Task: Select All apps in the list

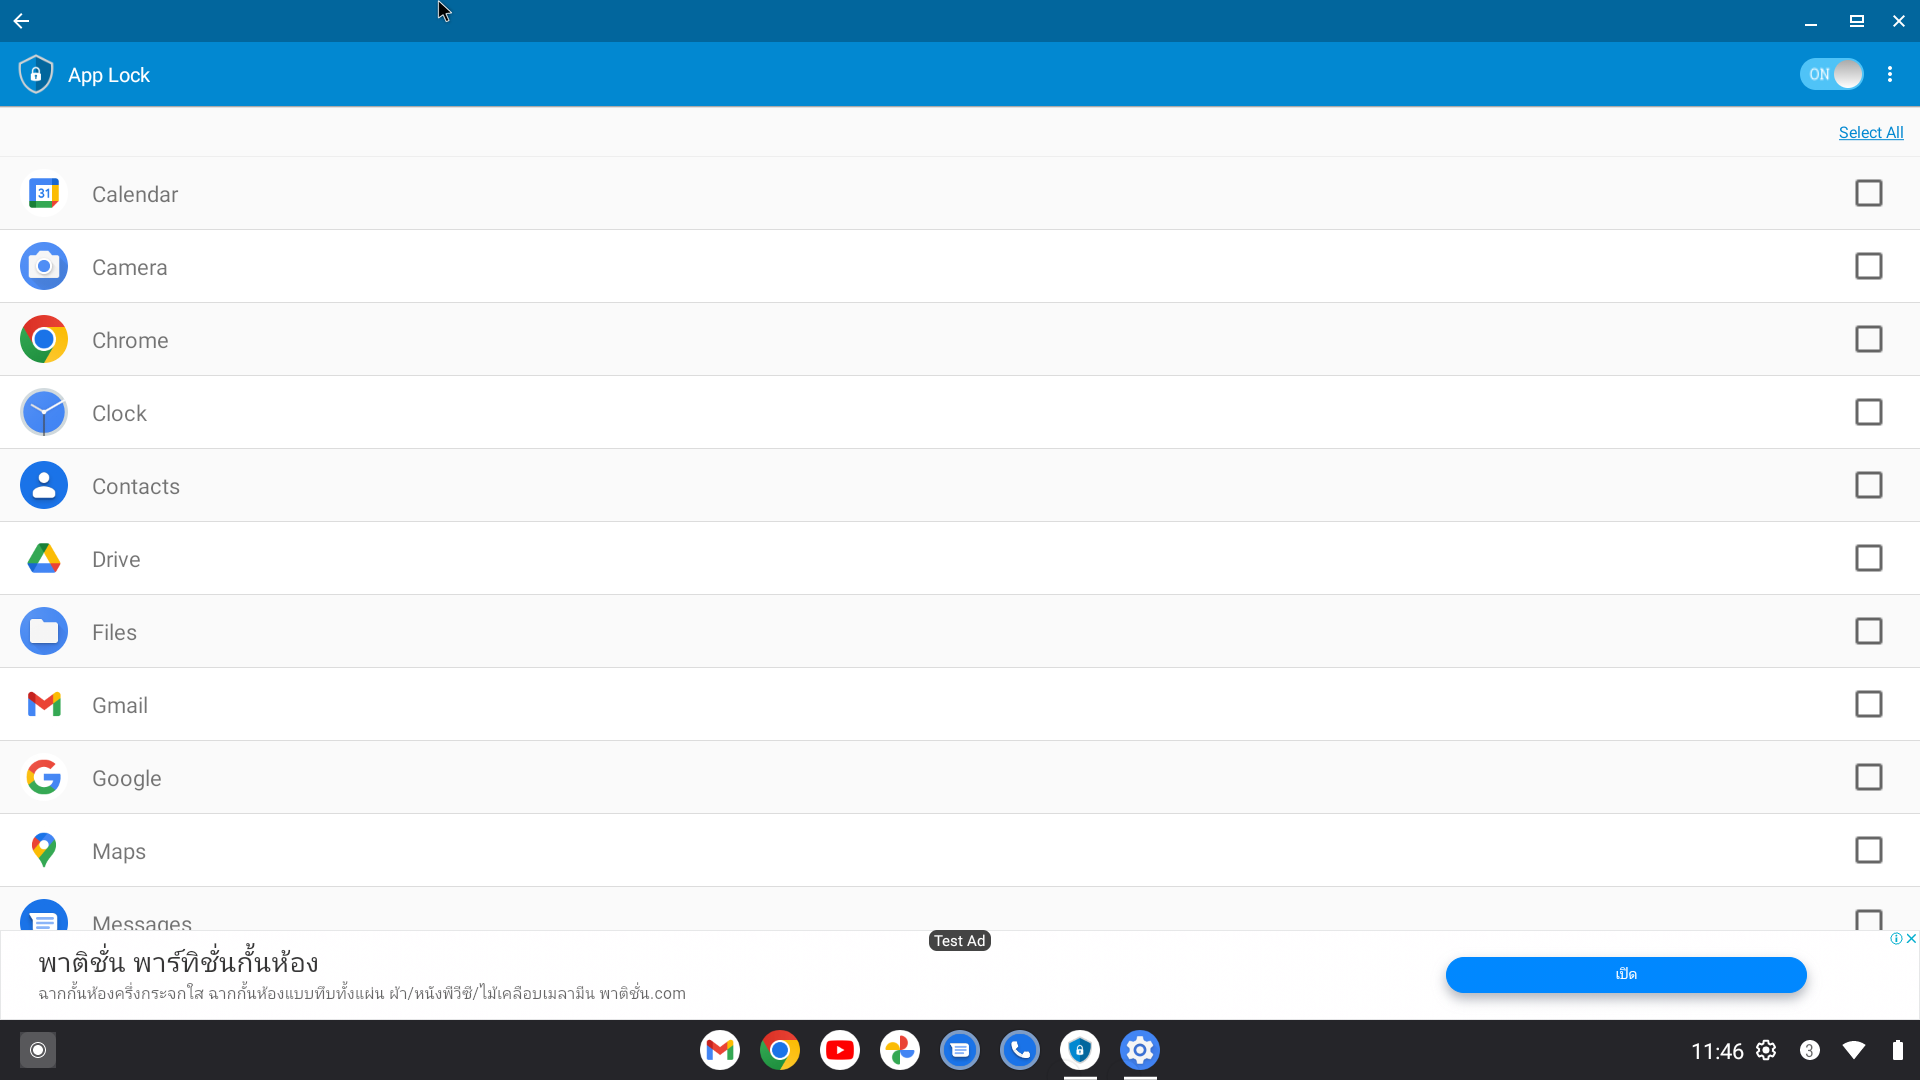Action: (x=1870, y=132)
